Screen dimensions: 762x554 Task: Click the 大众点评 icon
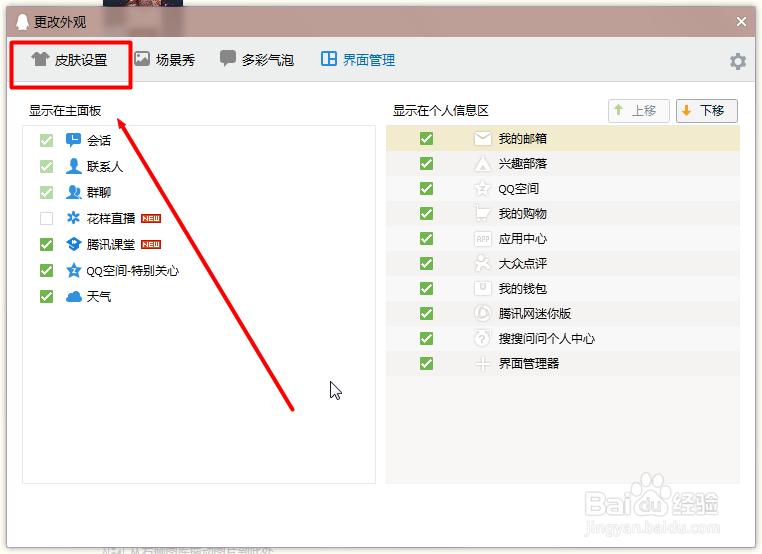pos(483,263)
